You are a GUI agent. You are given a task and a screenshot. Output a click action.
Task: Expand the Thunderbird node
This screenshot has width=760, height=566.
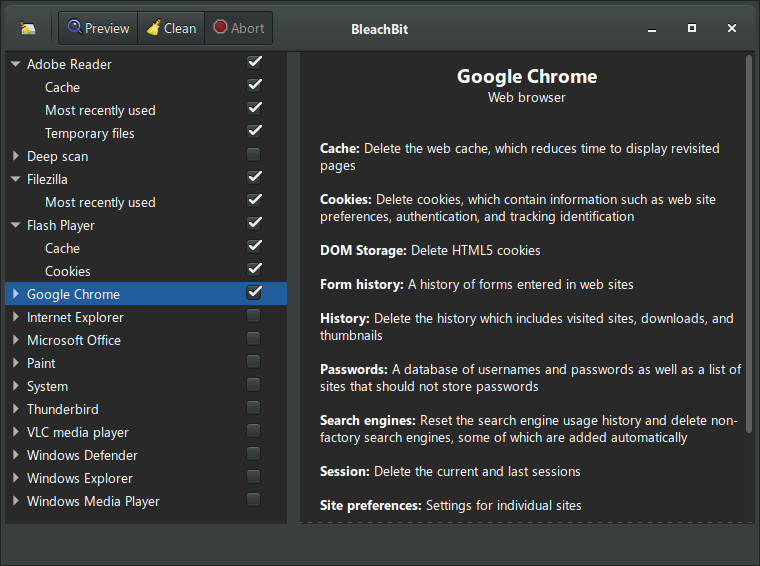pos(16,409)
